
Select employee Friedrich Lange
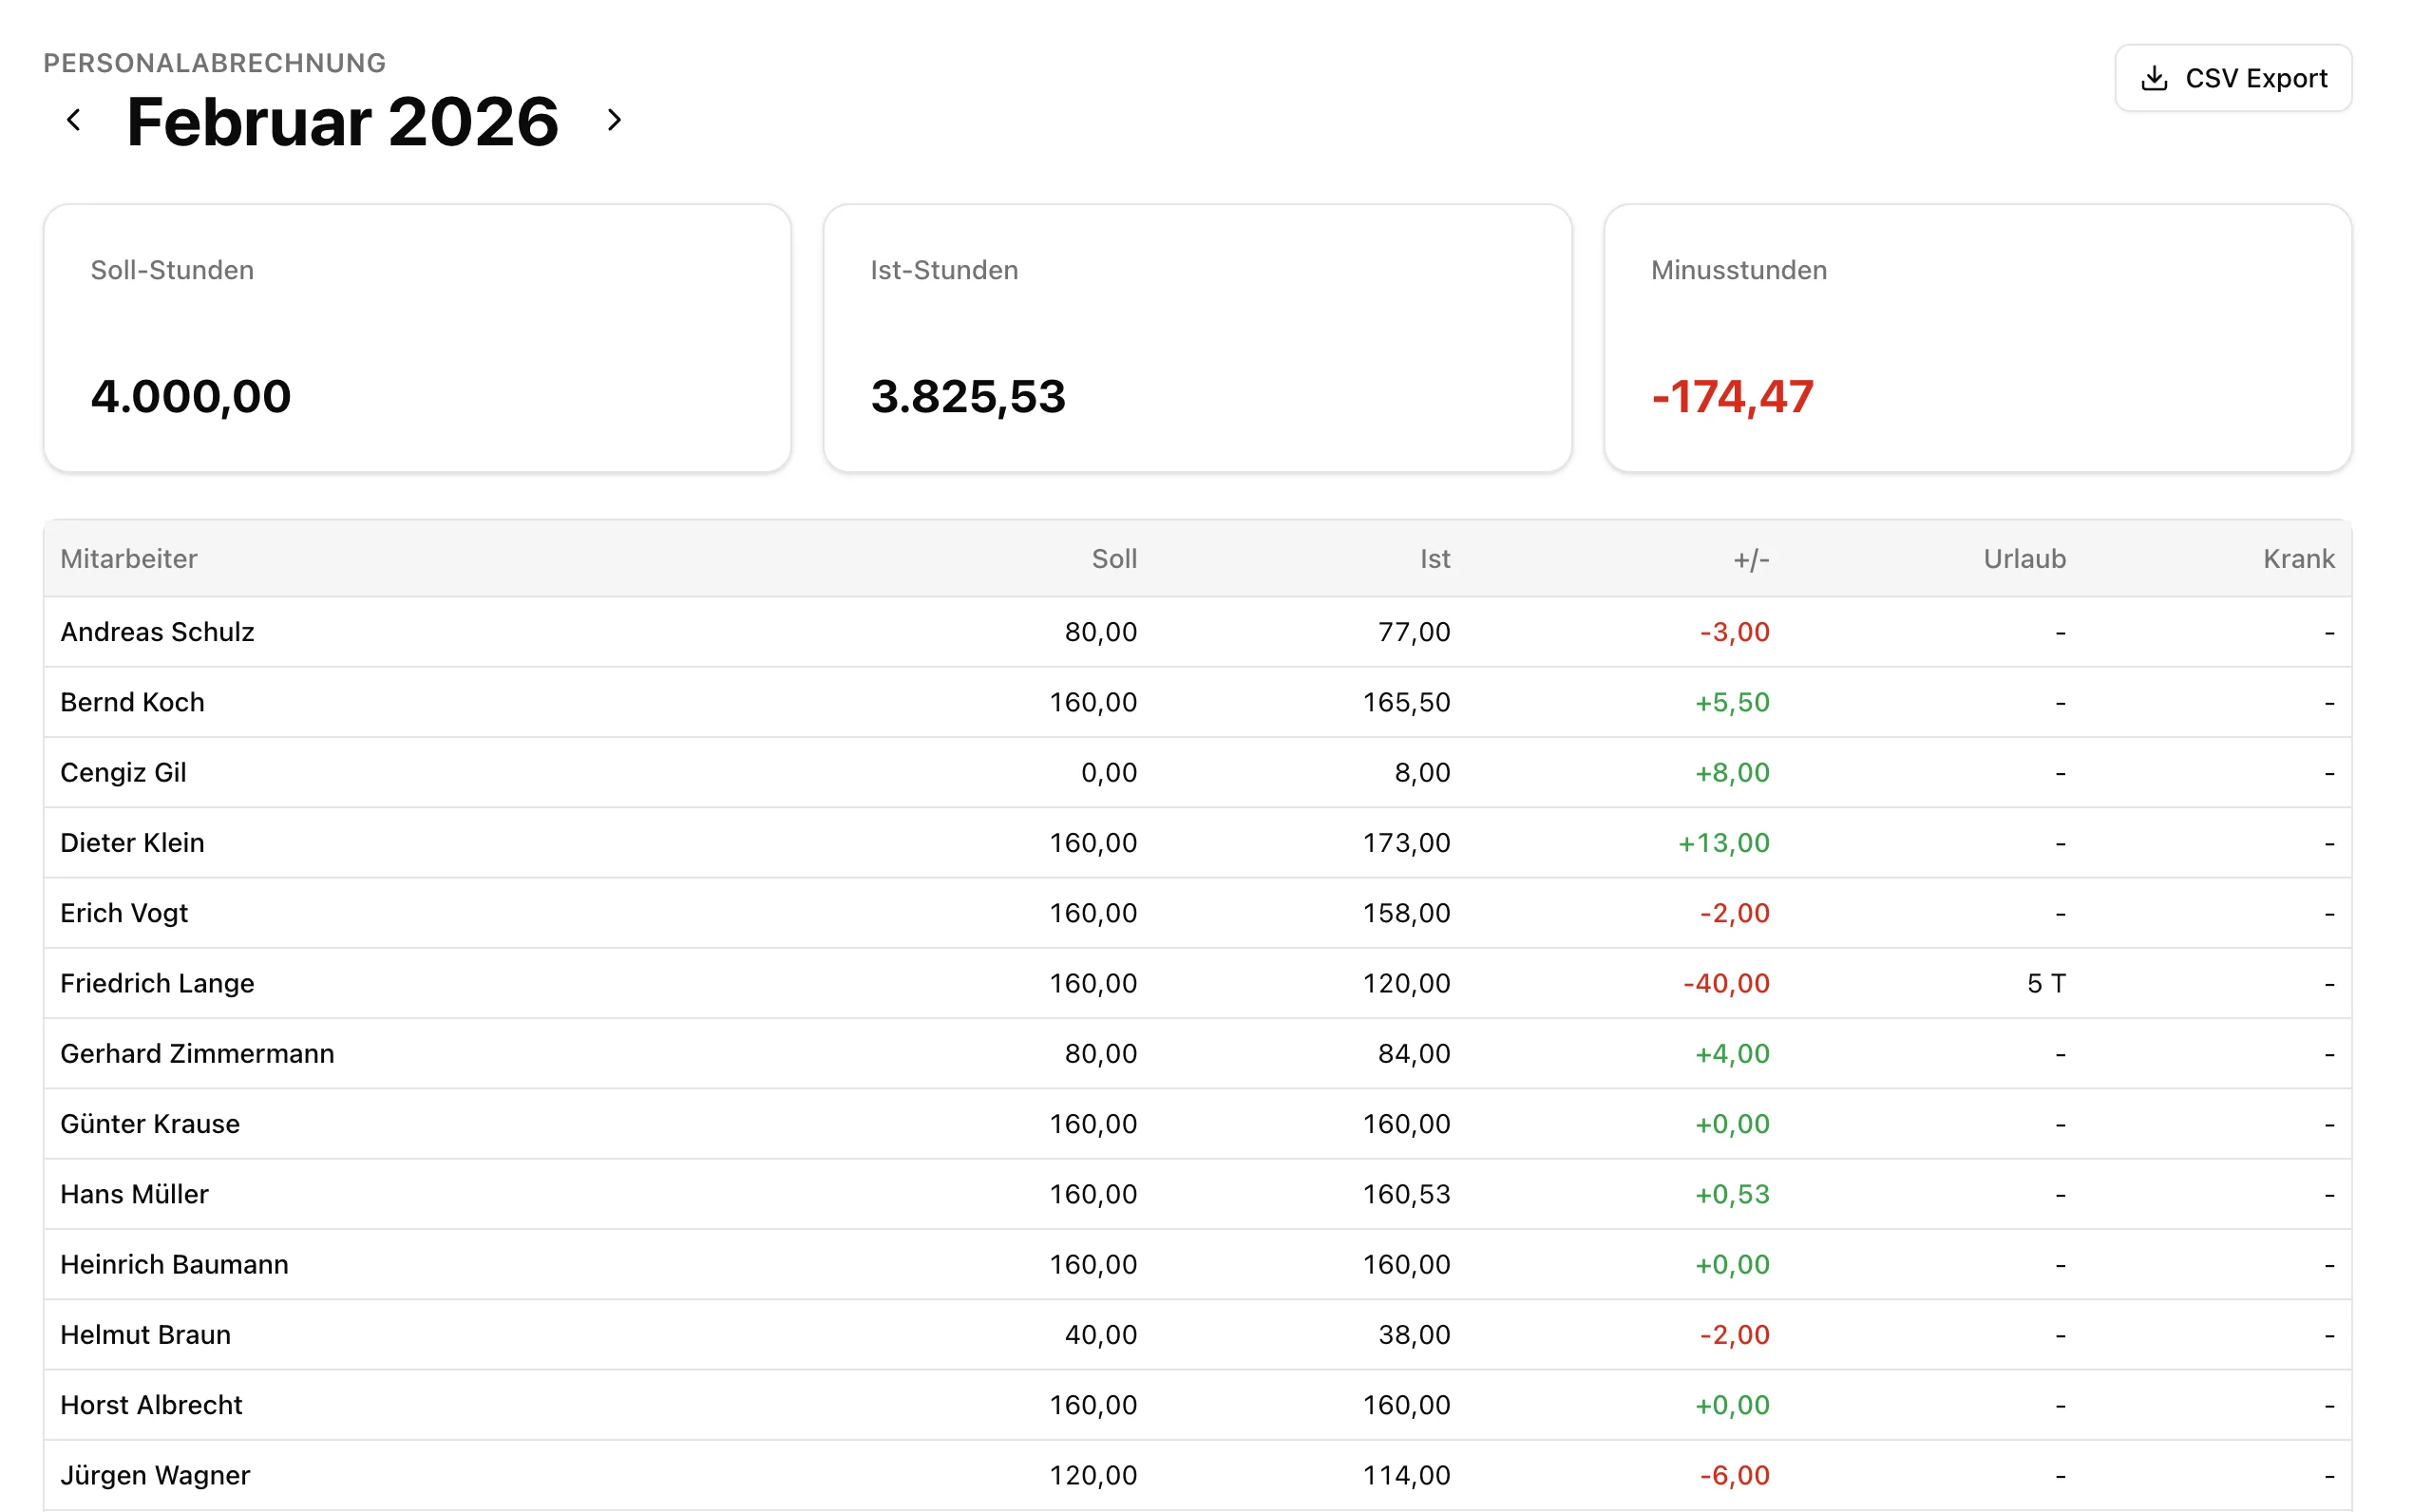click(158, 983)
